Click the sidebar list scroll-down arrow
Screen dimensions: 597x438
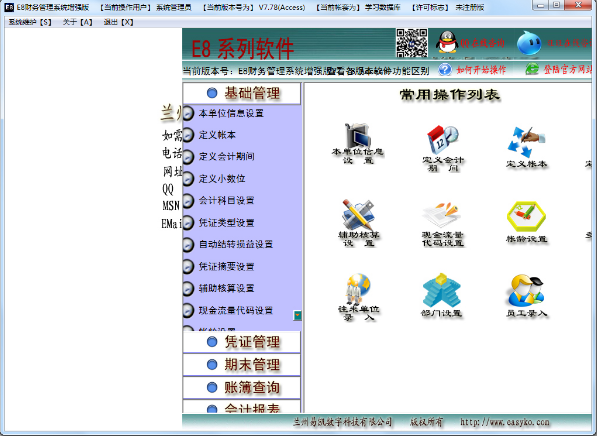[x=297, y=315]
